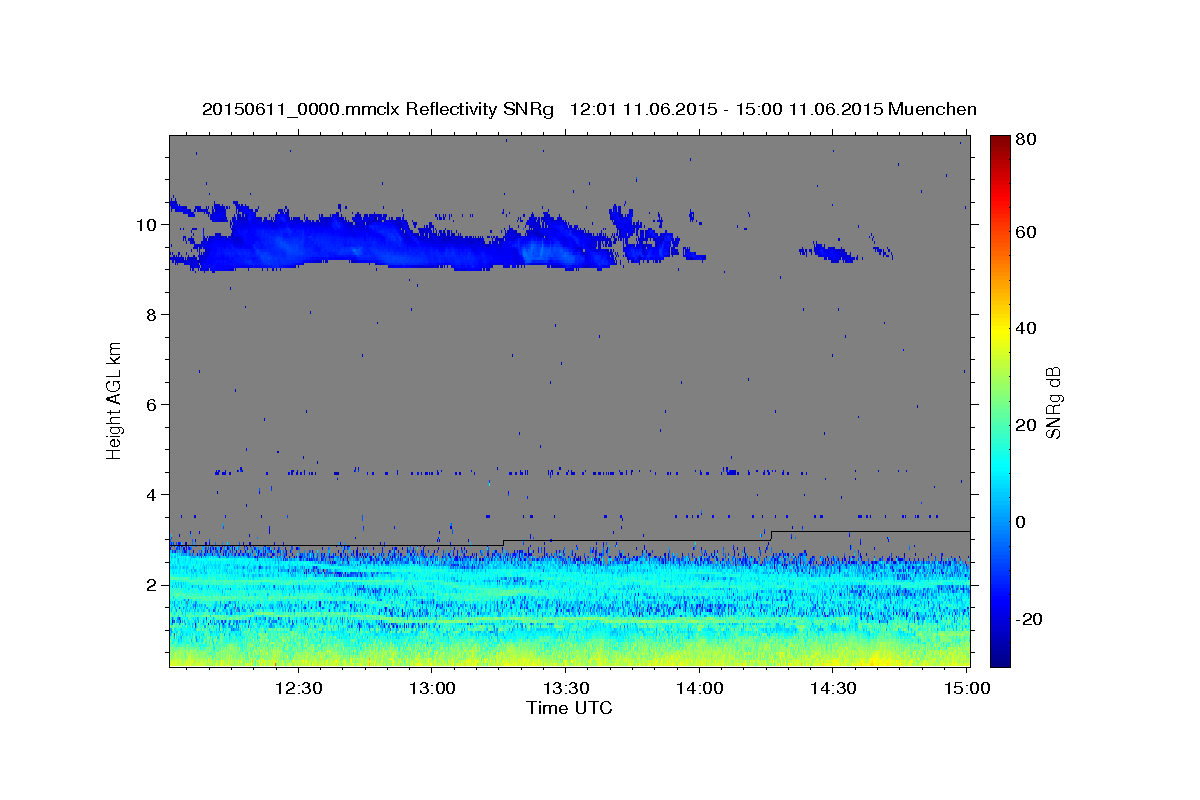1200x800 pixels.
Task: Click the 13:00 time tick label
Action: click(x=432, y=688)
